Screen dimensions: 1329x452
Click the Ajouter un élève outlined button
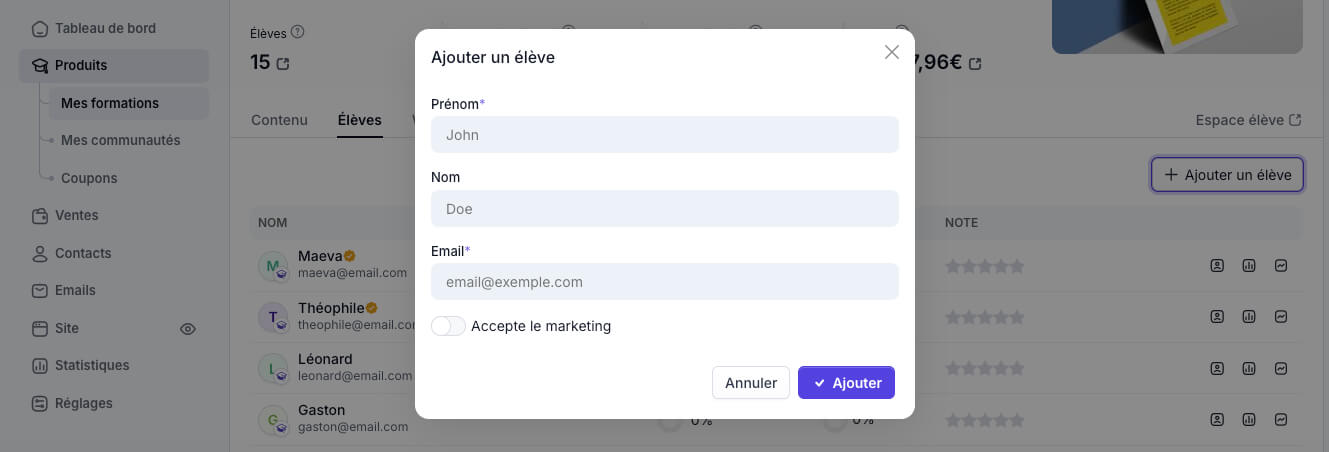point(1227,175)
